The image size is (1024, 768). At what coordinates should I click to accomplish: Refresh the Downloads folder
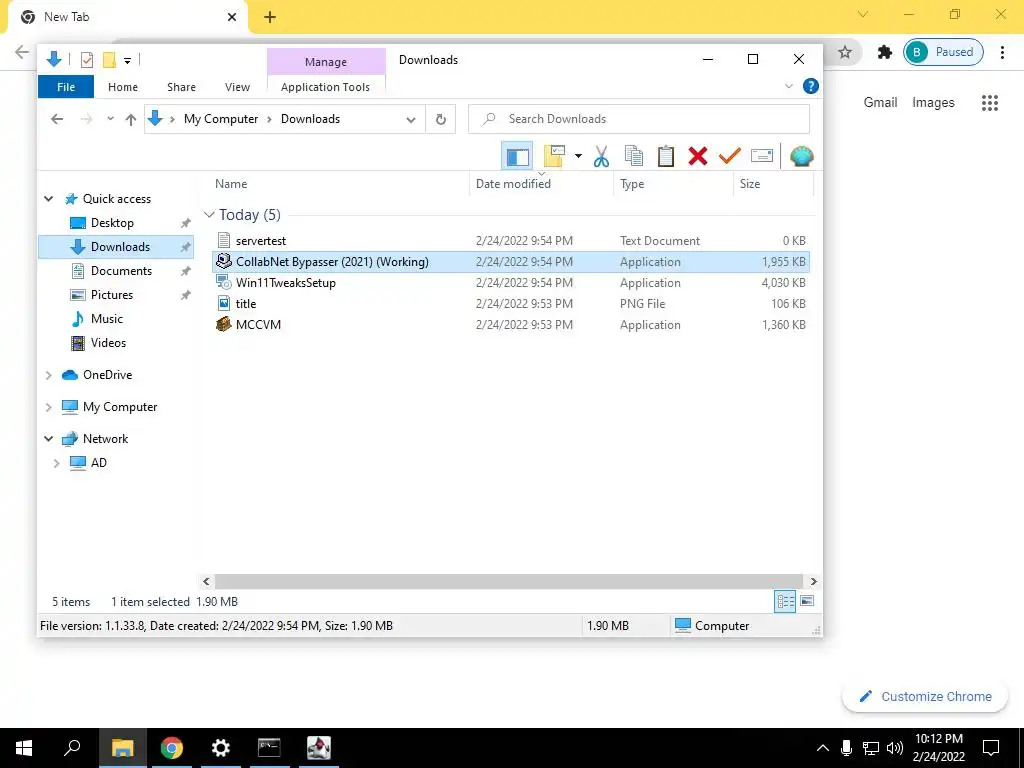click(441, 120)
